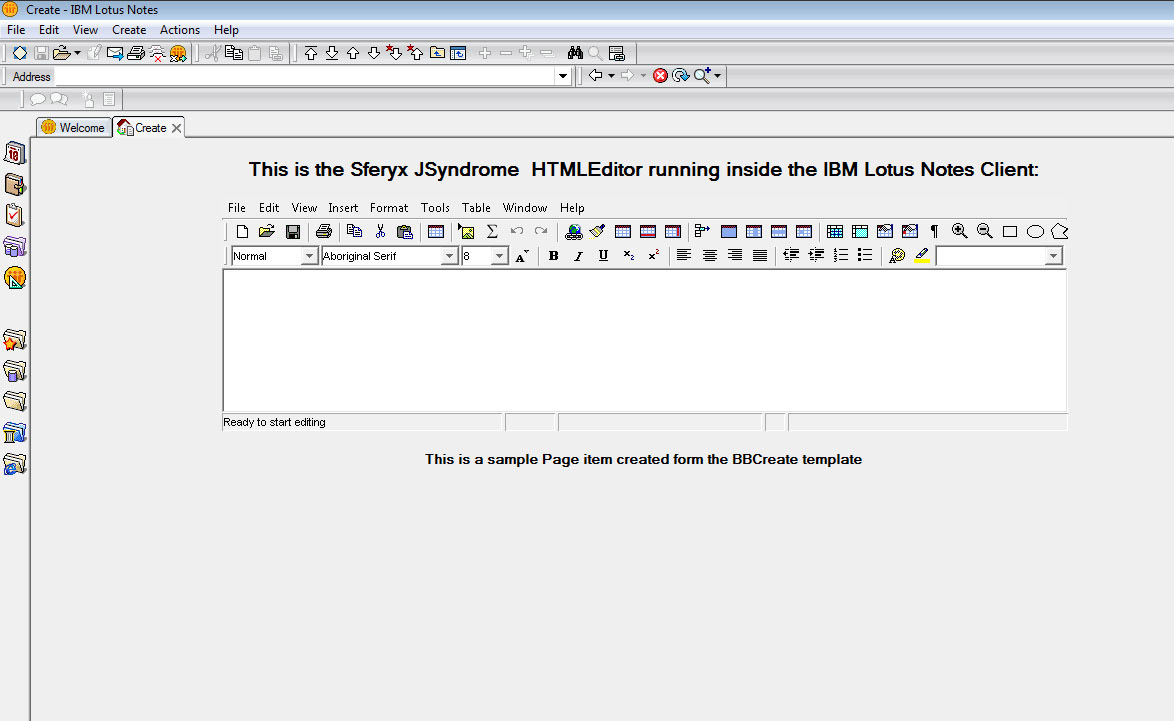Open the calendar icon in left bookmark bar
The width and height of the screenshot is (1174, 721).
point(14,153)
